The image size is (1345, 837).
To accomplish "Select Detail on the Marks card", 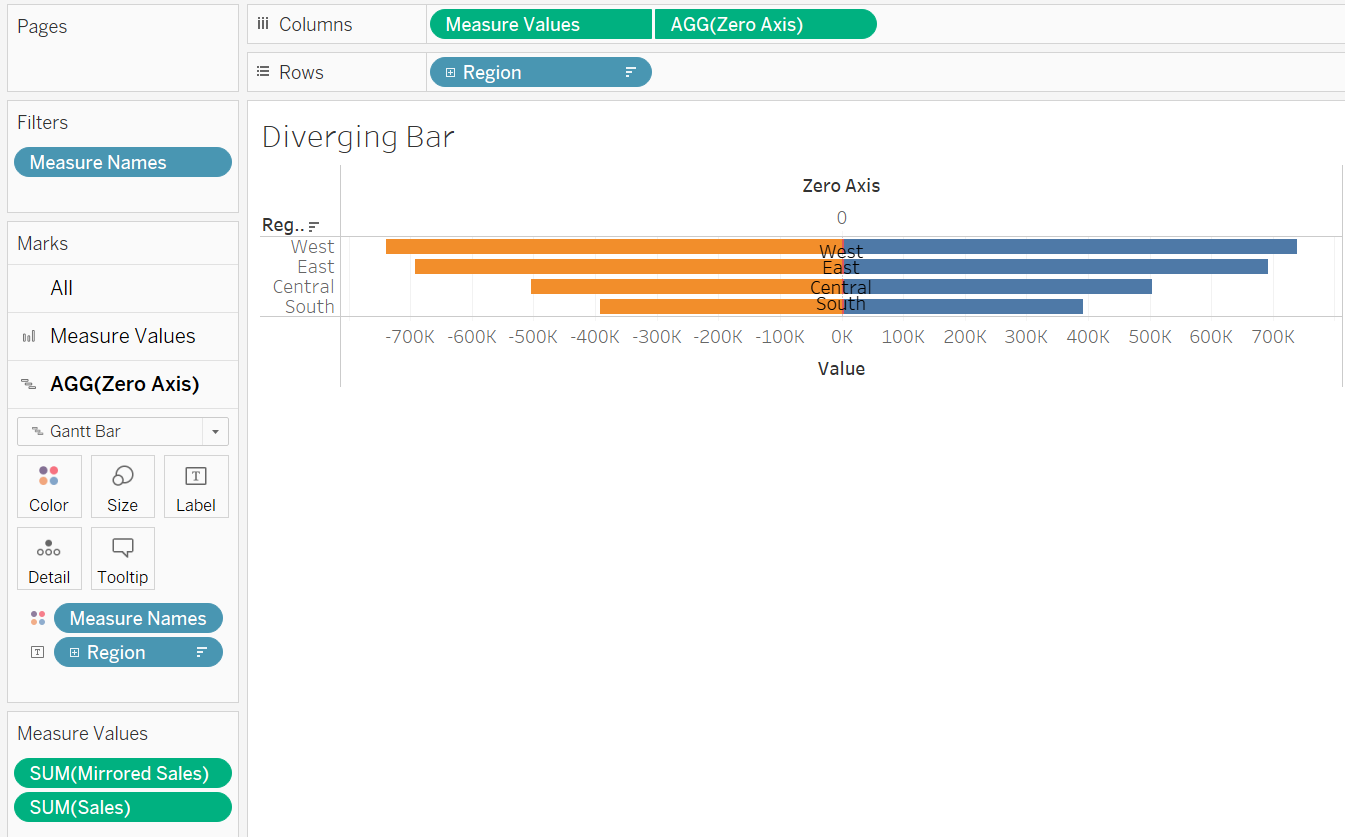I will coord(49,558).
